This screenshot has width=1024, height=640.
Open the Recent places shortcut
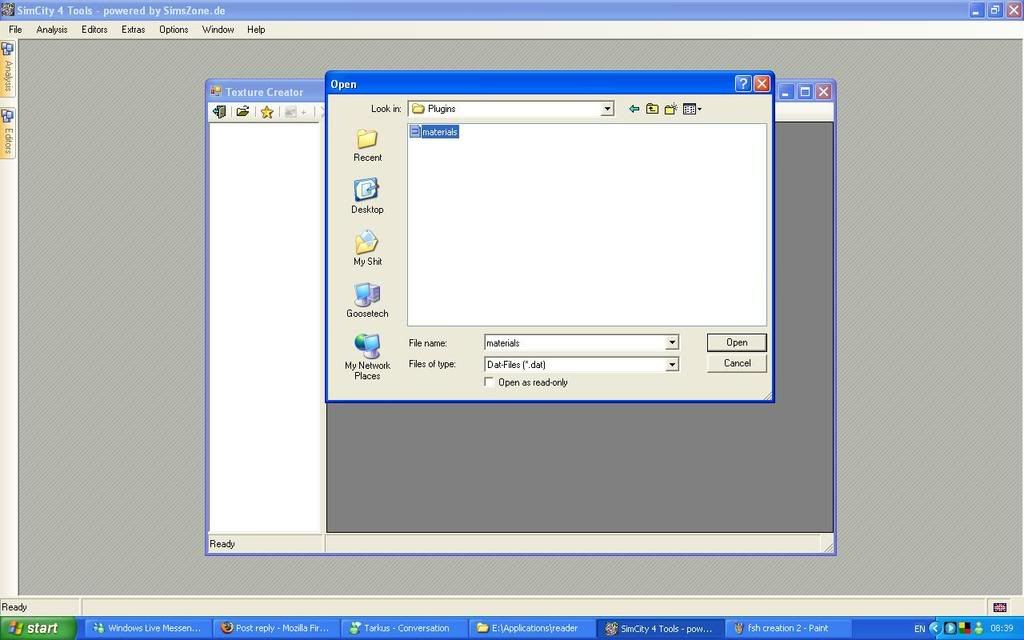click(367, 145)
